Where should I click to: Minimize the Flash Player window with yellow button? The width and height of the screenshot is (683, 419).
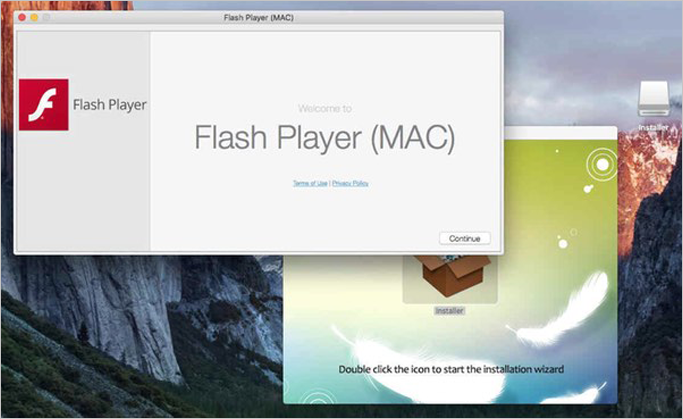[x=34, y=17]
